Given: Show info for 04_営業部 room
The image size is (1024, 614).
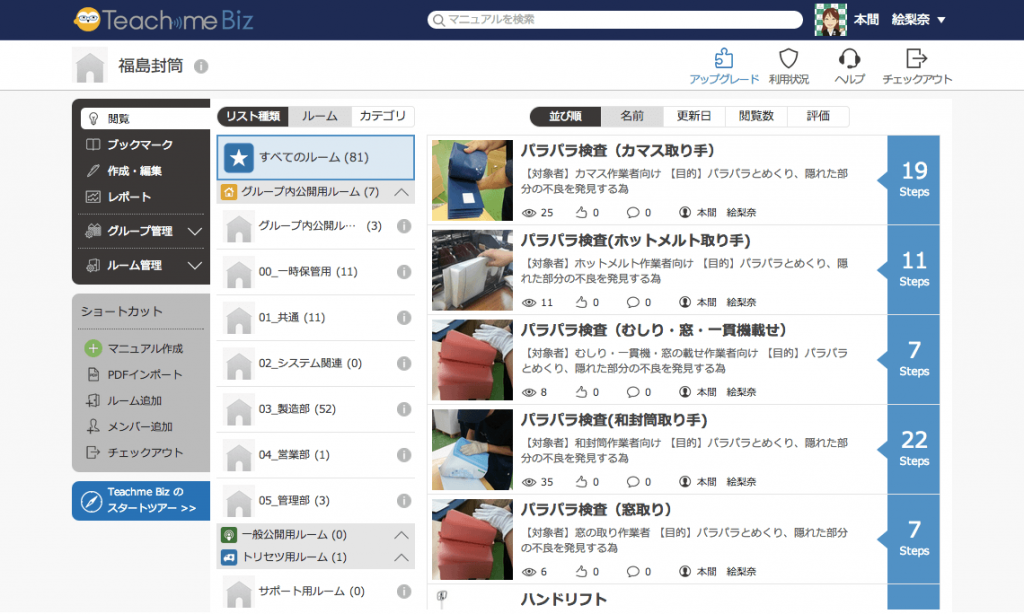Looking at the screenshot, I should click(404, 455).
